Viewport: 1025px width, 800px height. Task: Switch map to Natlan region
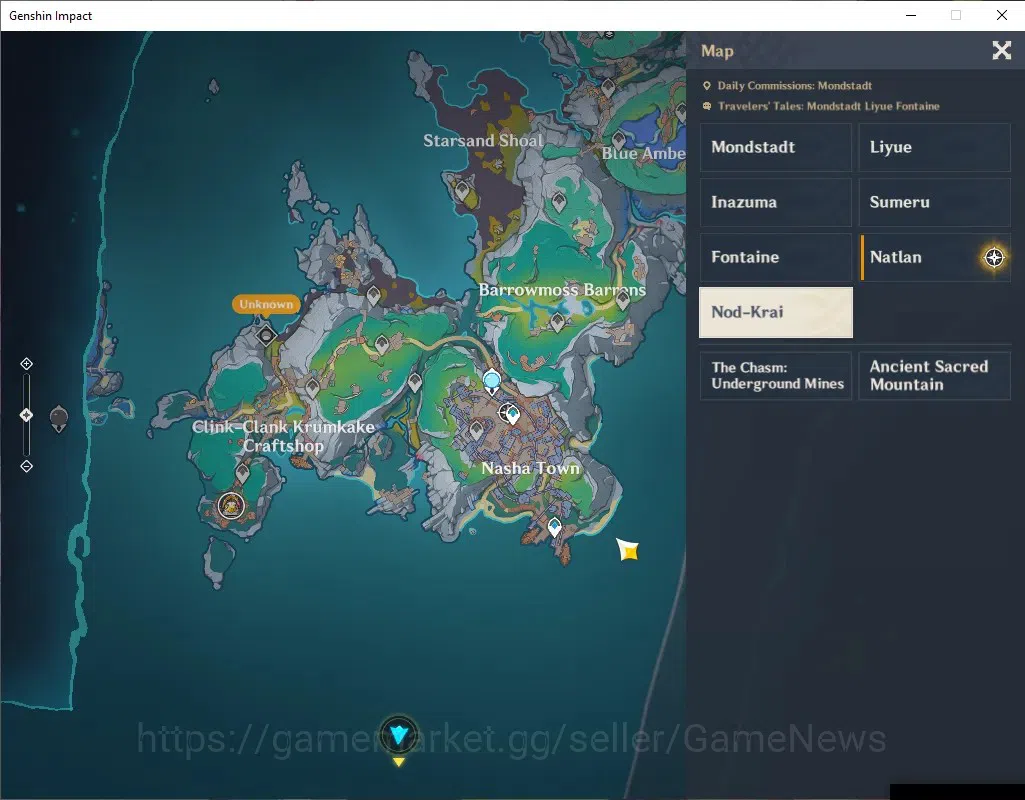934,257
